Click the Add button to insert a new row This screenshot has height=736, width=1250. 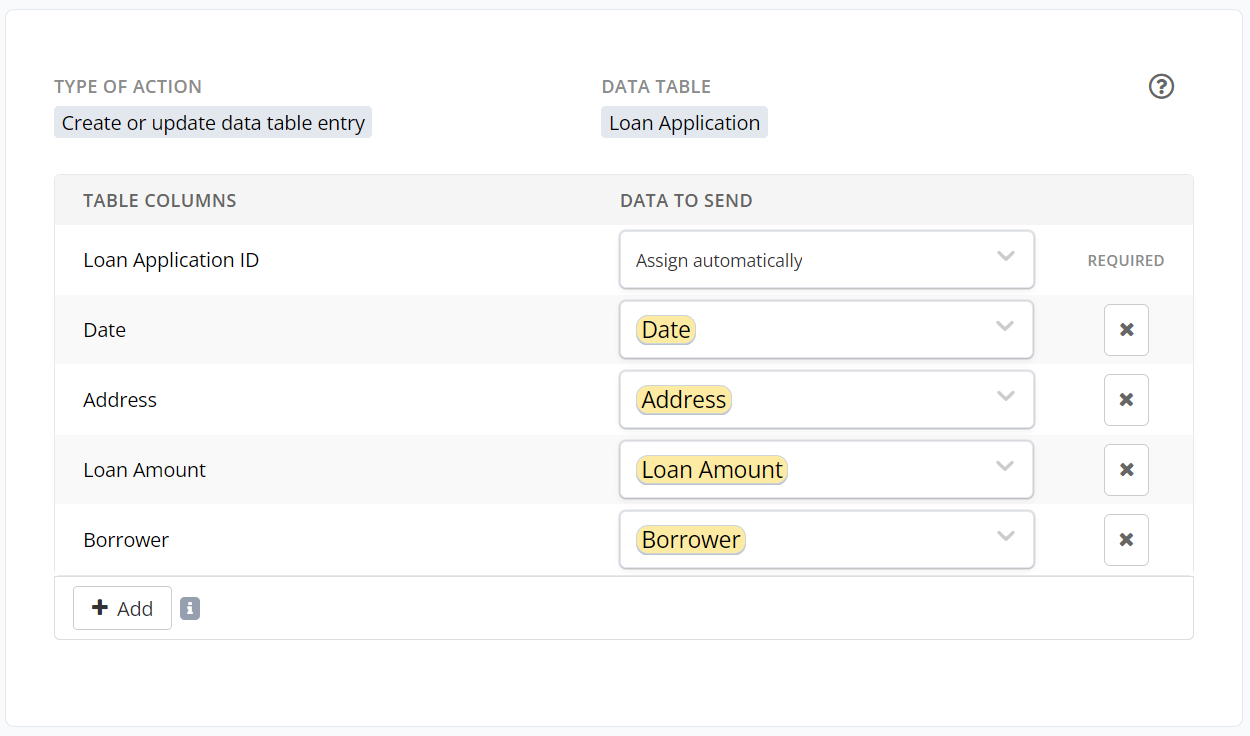(x=122, y=608)
